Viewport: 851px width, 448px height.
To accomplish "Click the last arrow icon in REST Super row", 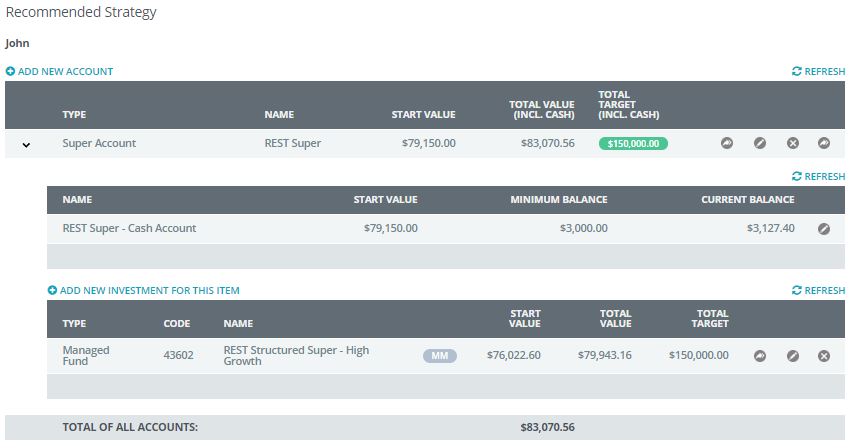I will pos(824,143).
